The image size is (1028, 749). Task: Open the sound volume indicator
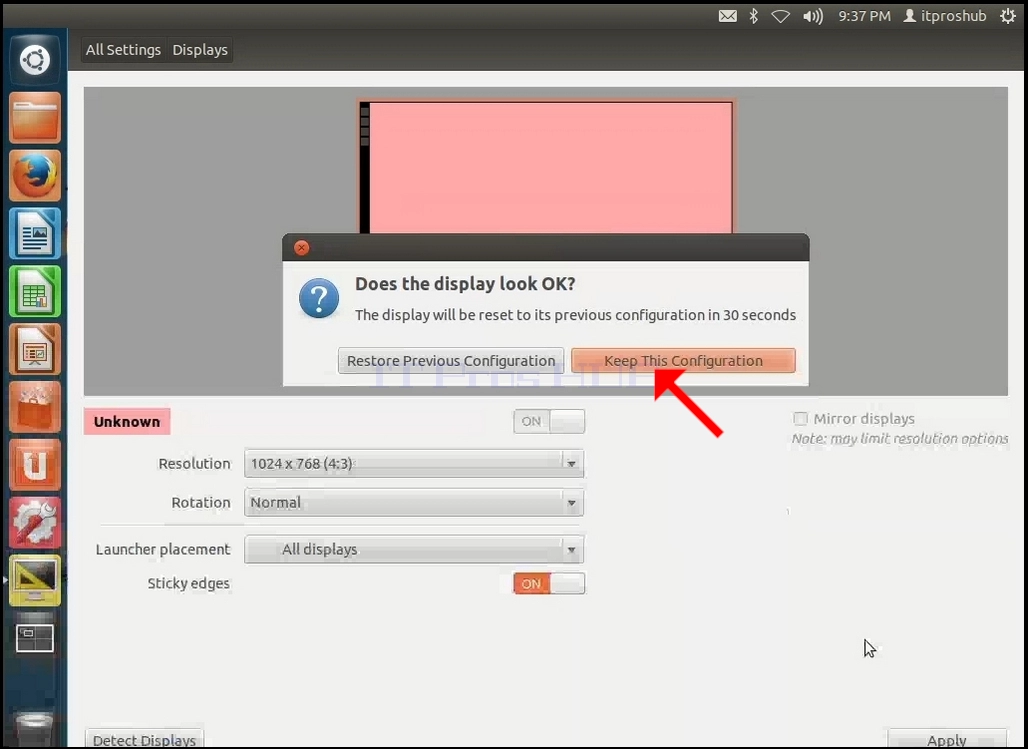813,16
